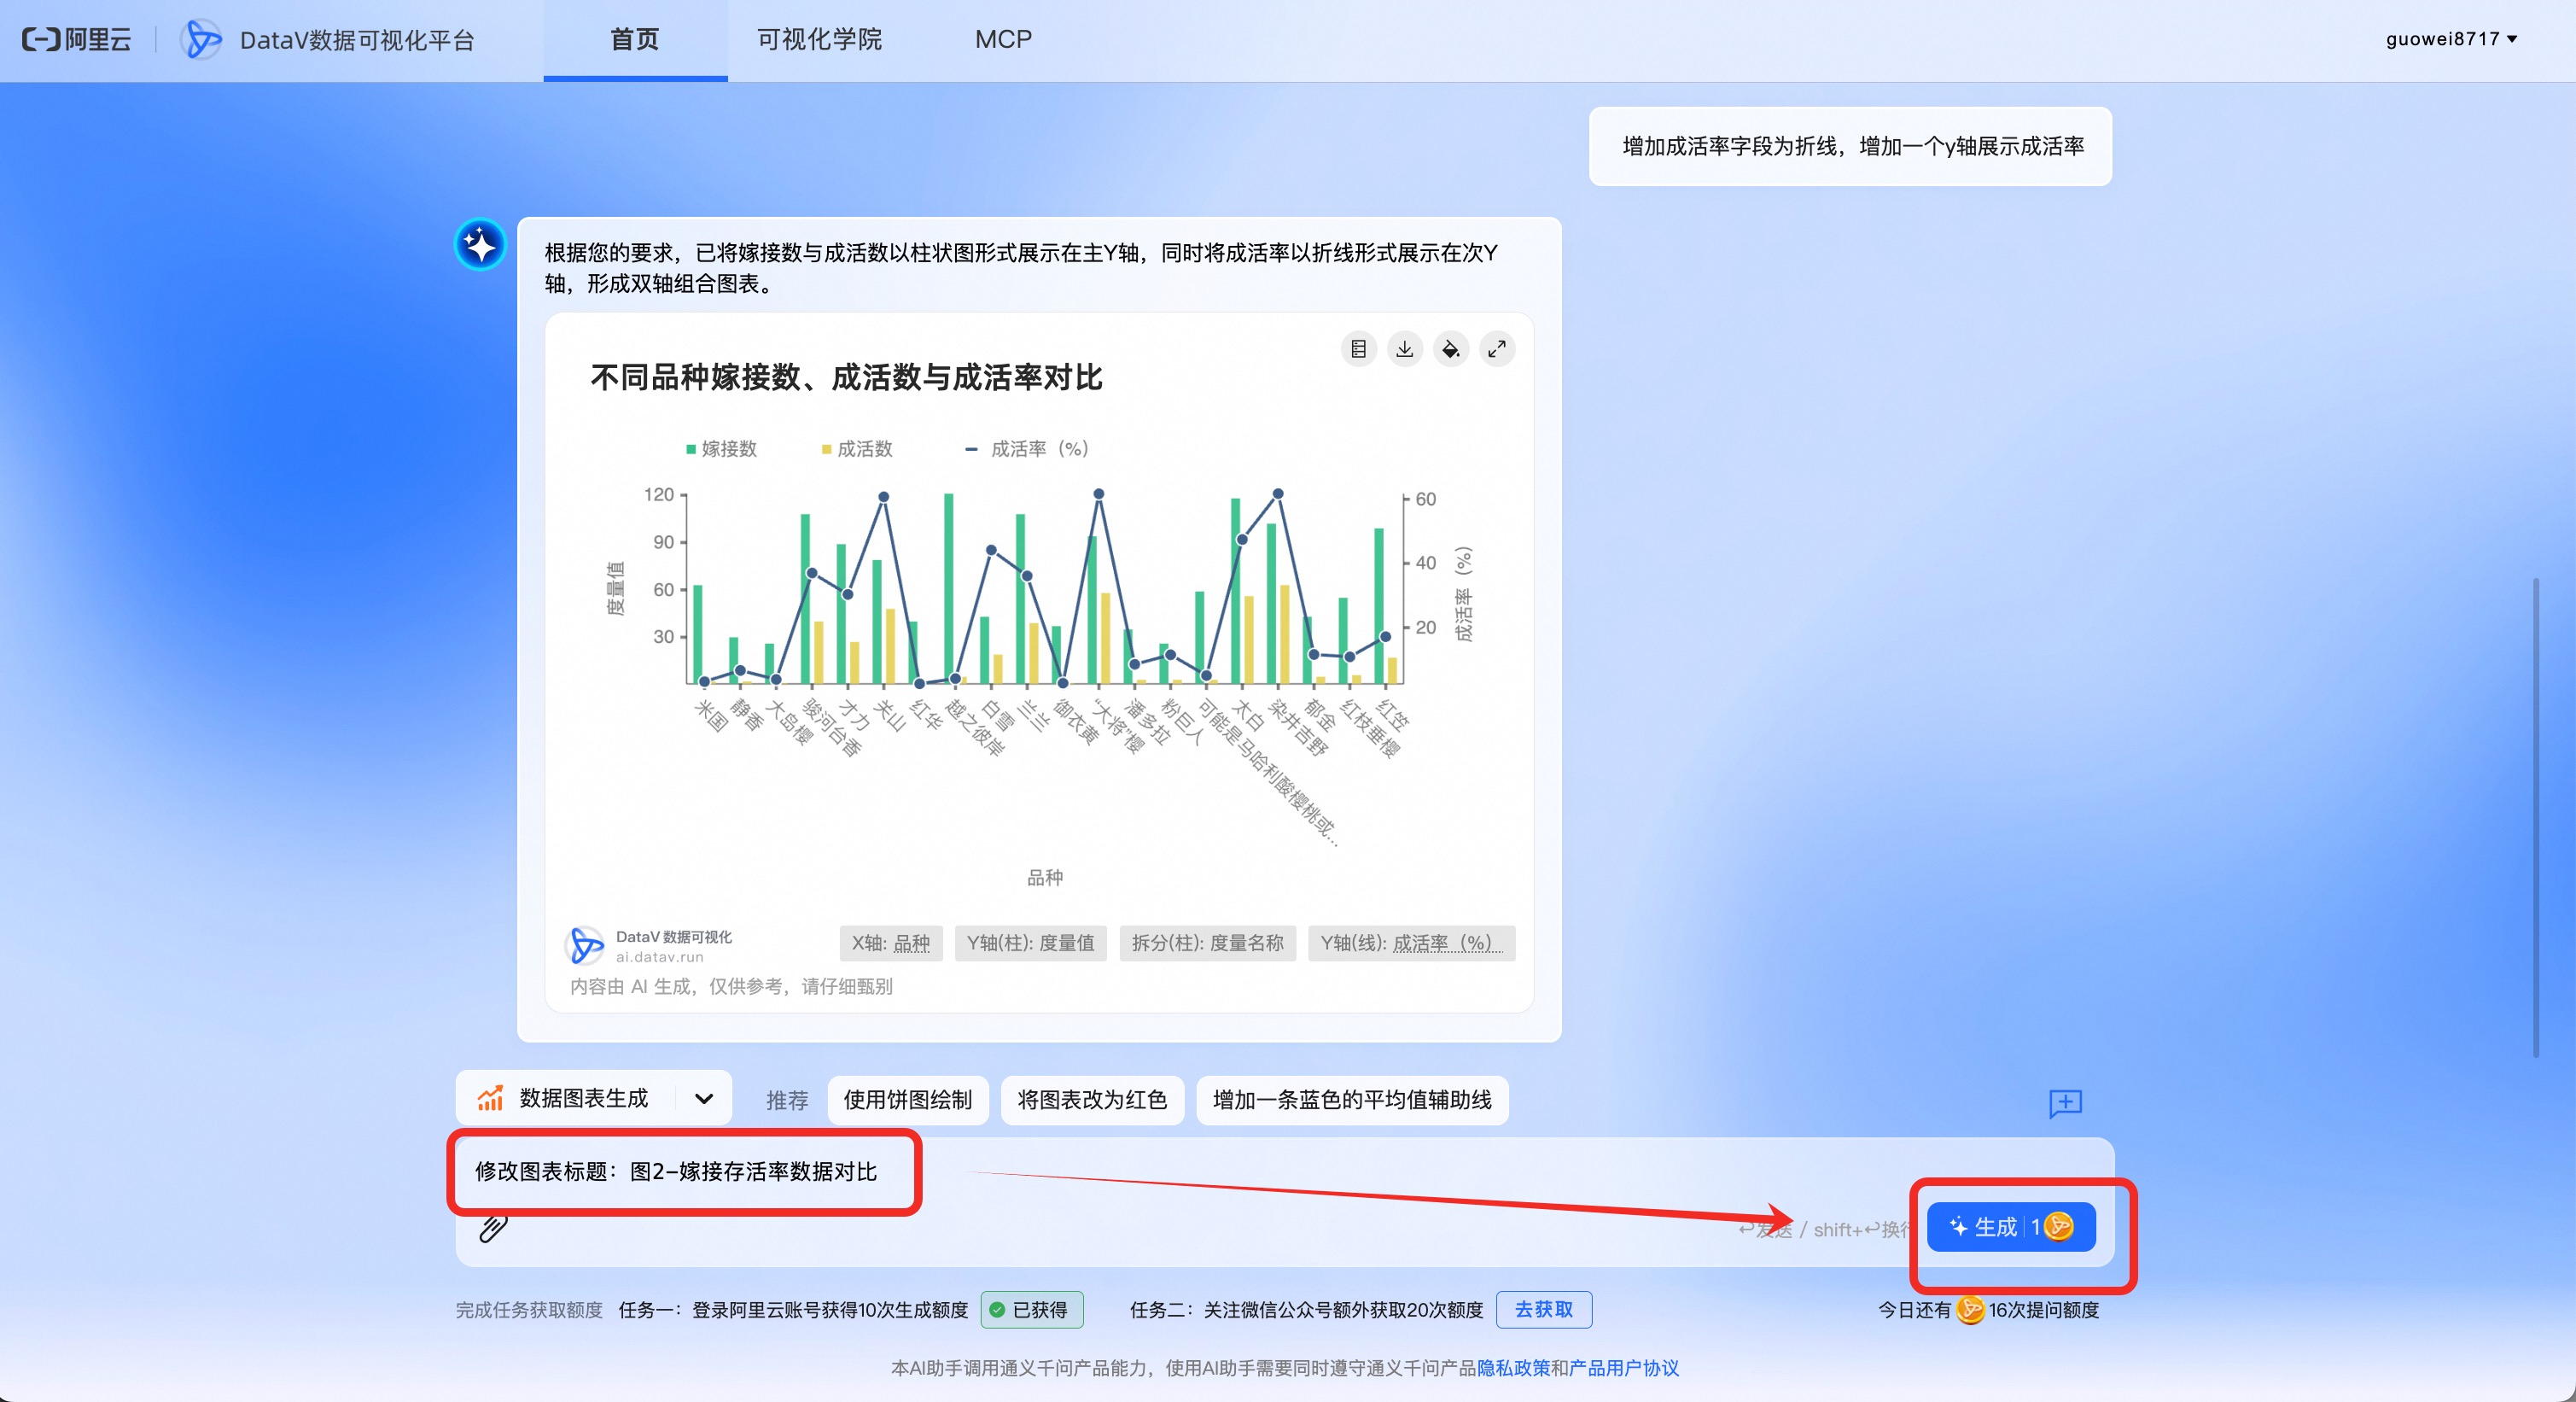Click the 去获取 button for task two
Image resolution: width=2576 pixels, height=1402 pixels.
1543,1309
